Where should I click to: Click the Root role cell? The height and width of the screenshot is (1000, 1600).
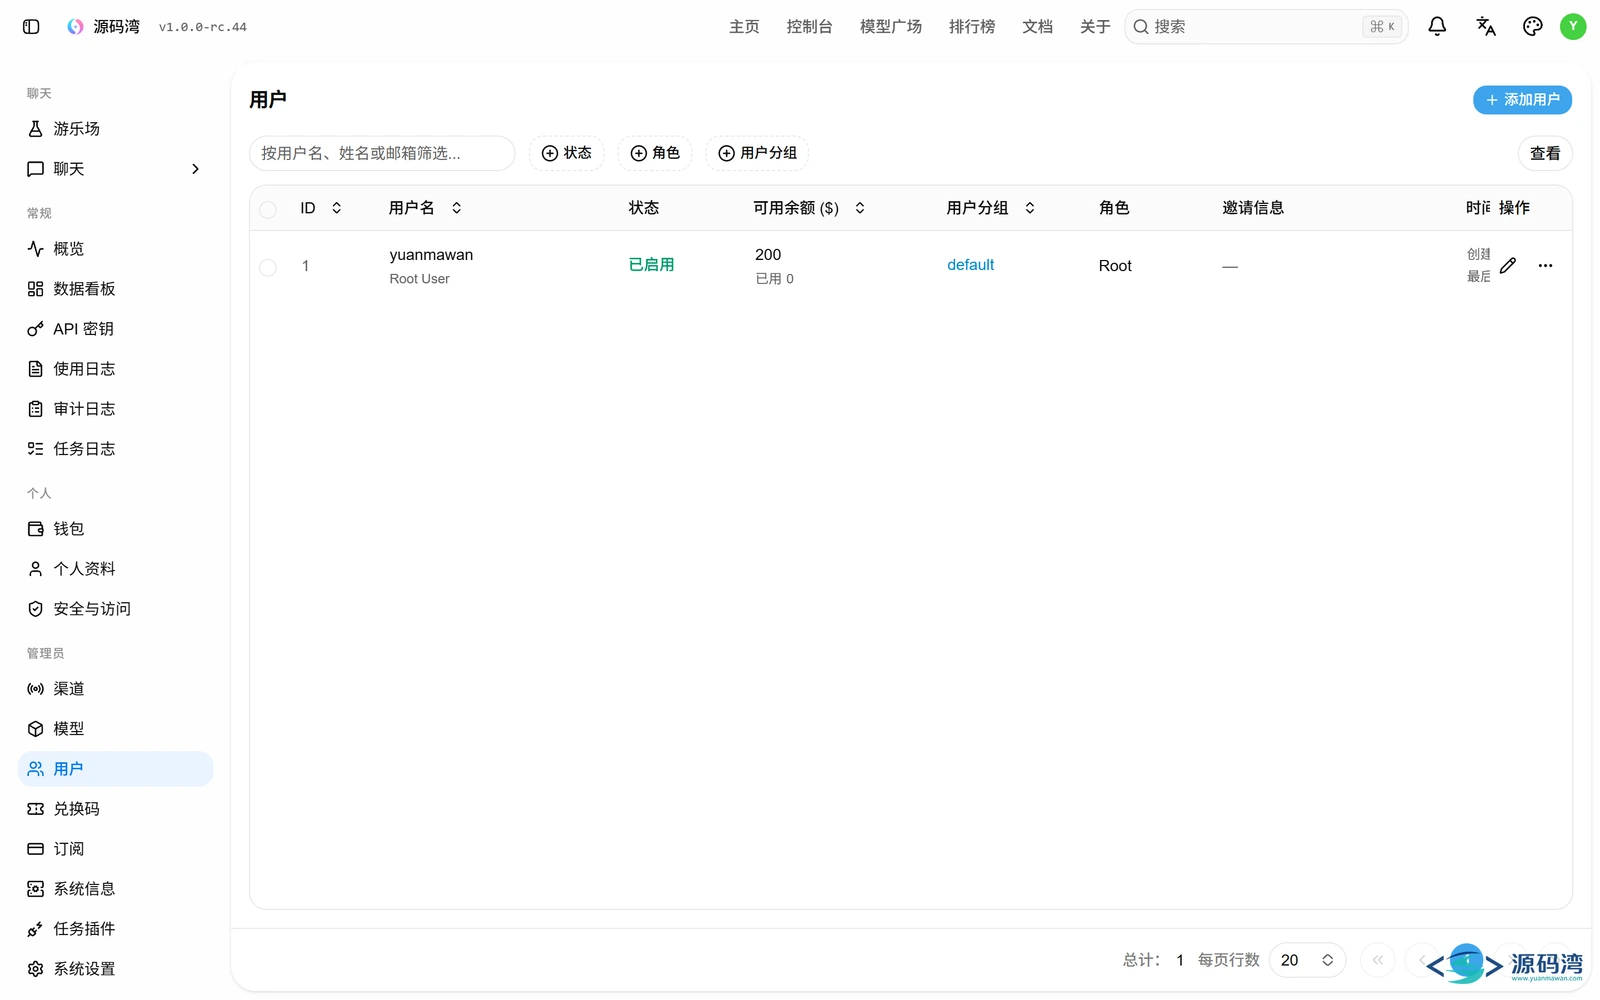pos(1115,266)
